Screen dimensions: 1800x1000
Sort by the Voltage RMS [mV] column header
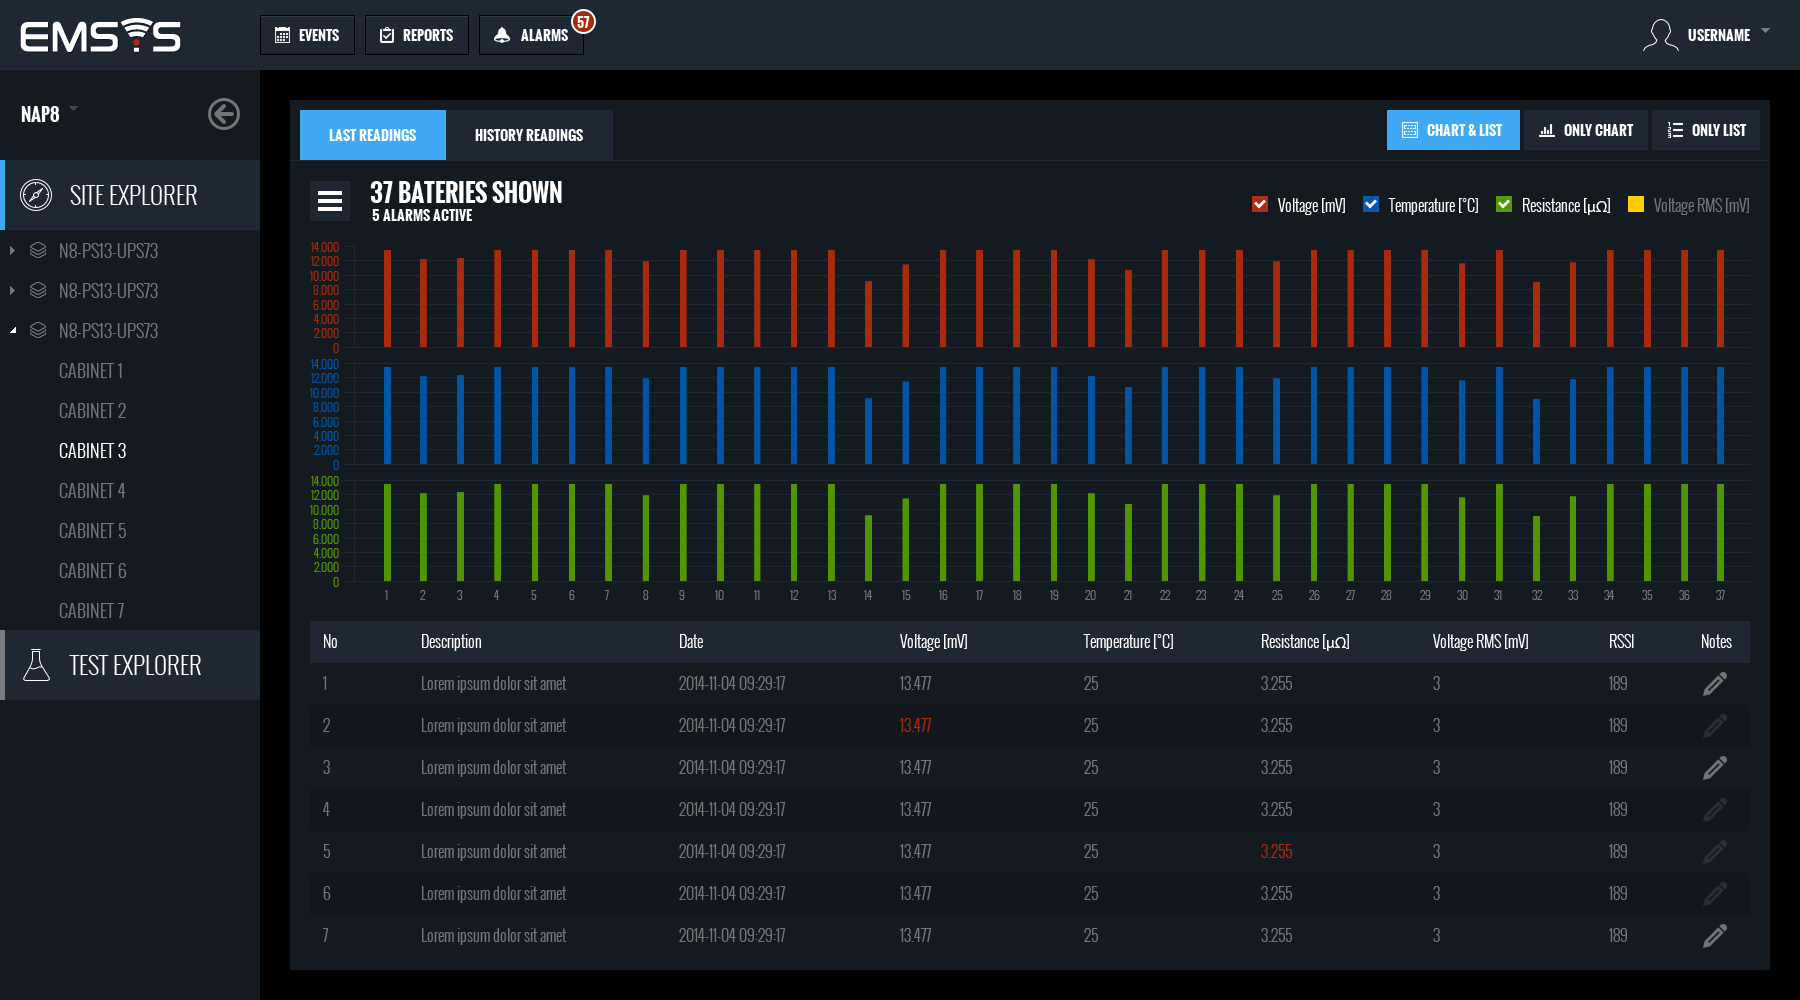pyautogui.click(x=1480, y=642)
